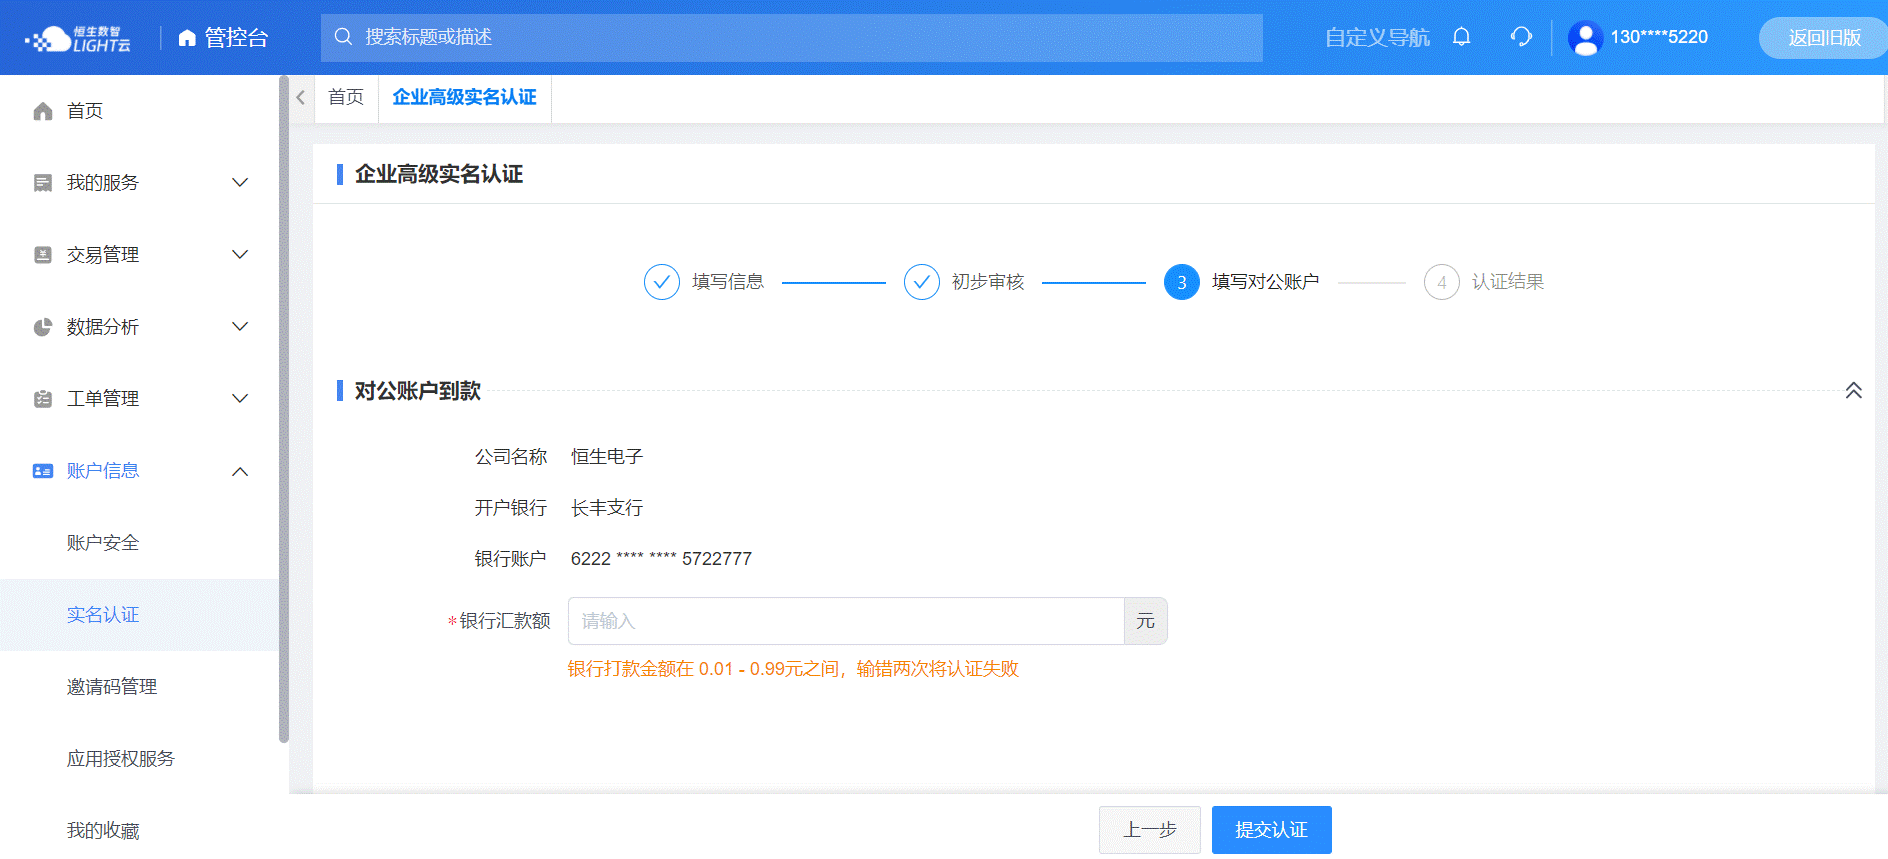Click the 填写信息 step label
The width and height of the screenshot is (1888, 859).
[x=728, y=282]
